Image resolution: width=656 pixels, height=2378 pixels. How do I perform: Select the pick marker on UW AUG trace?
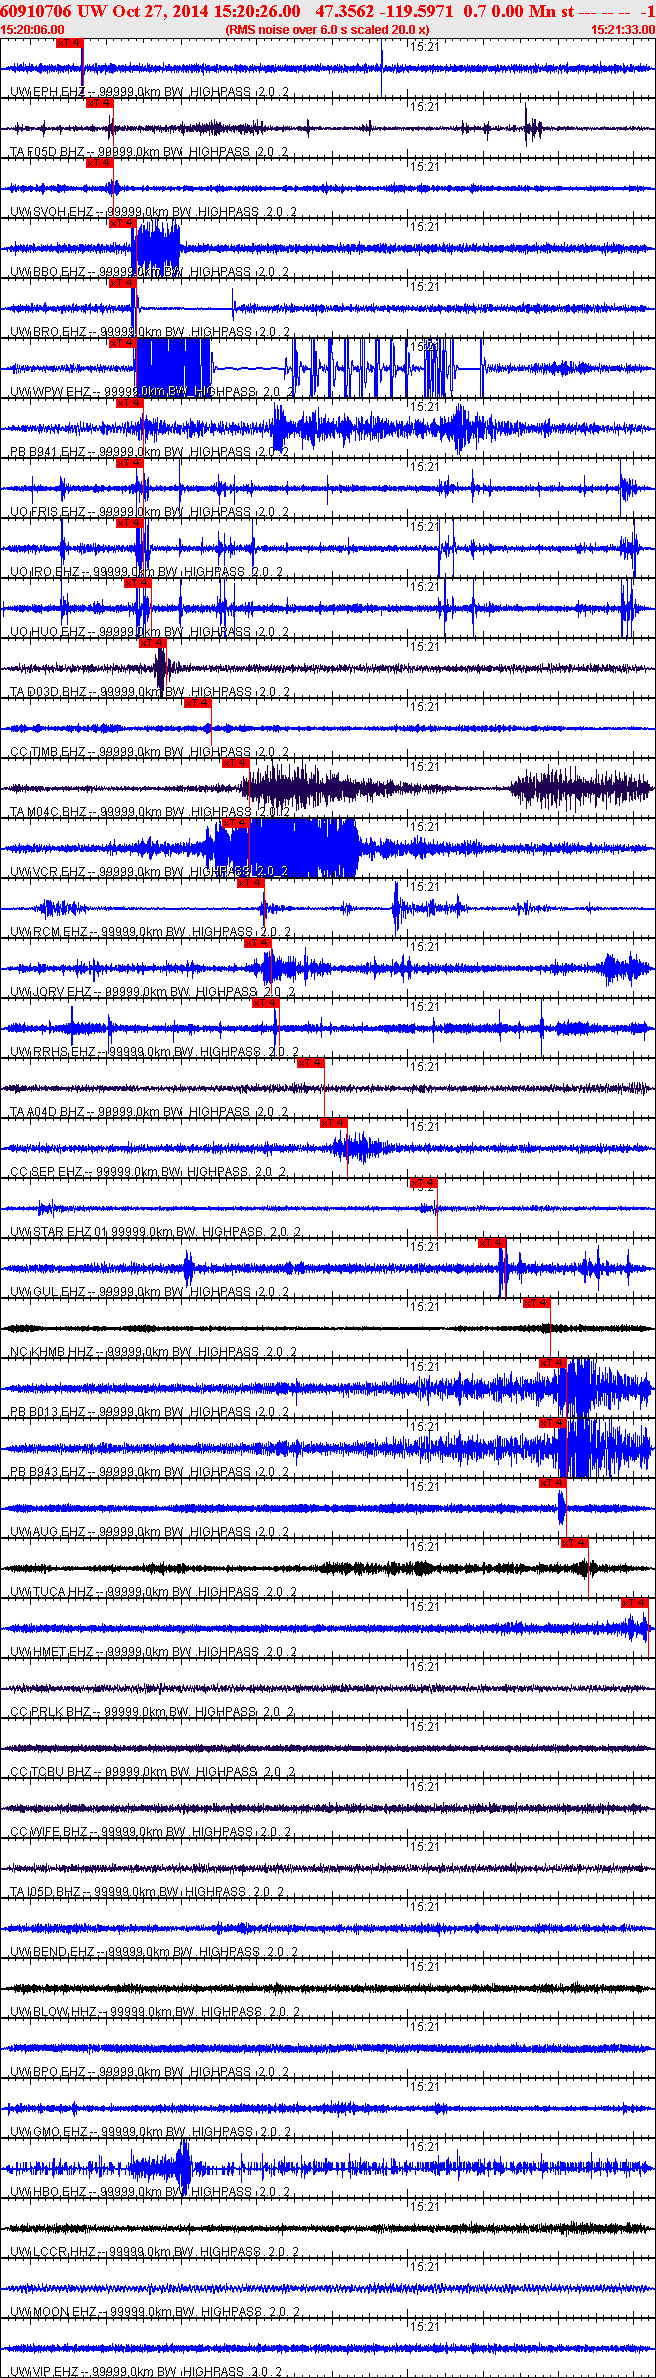pos(552,1483)
